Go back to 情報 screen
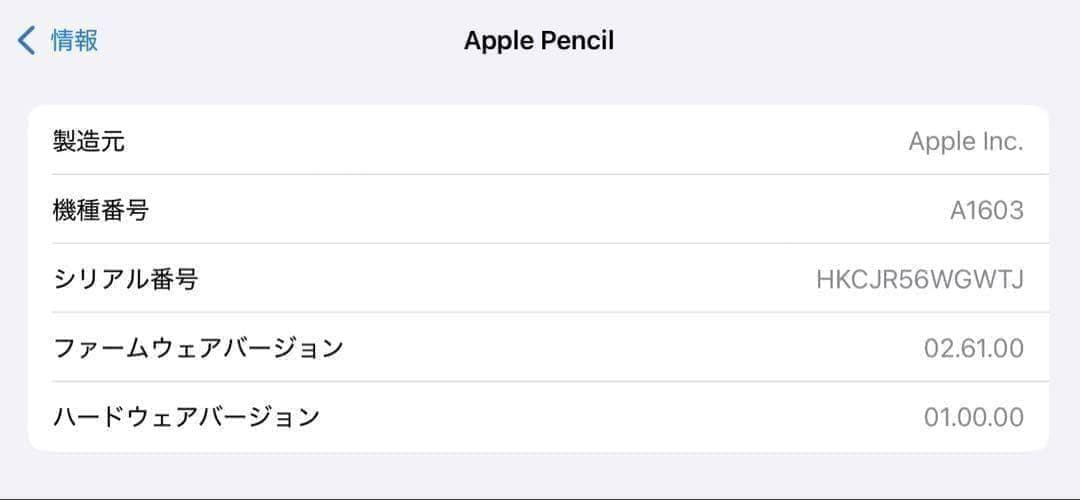The height and width of the screenshot is (500, 1080). 74,41
